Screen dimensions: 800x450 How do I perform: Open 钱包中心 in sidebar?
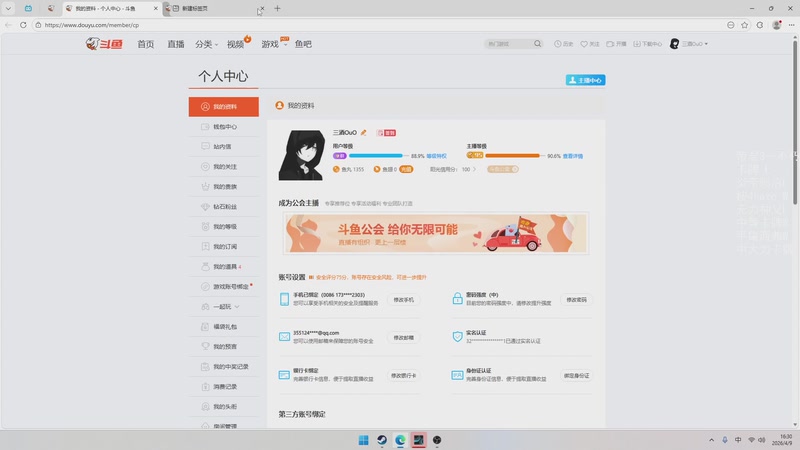coord(223,127)
